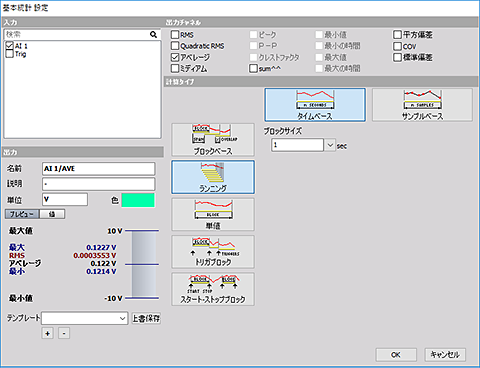Switch to the 値 tab
The height and width of the screenshot is (368, 480).
[52, 214]
